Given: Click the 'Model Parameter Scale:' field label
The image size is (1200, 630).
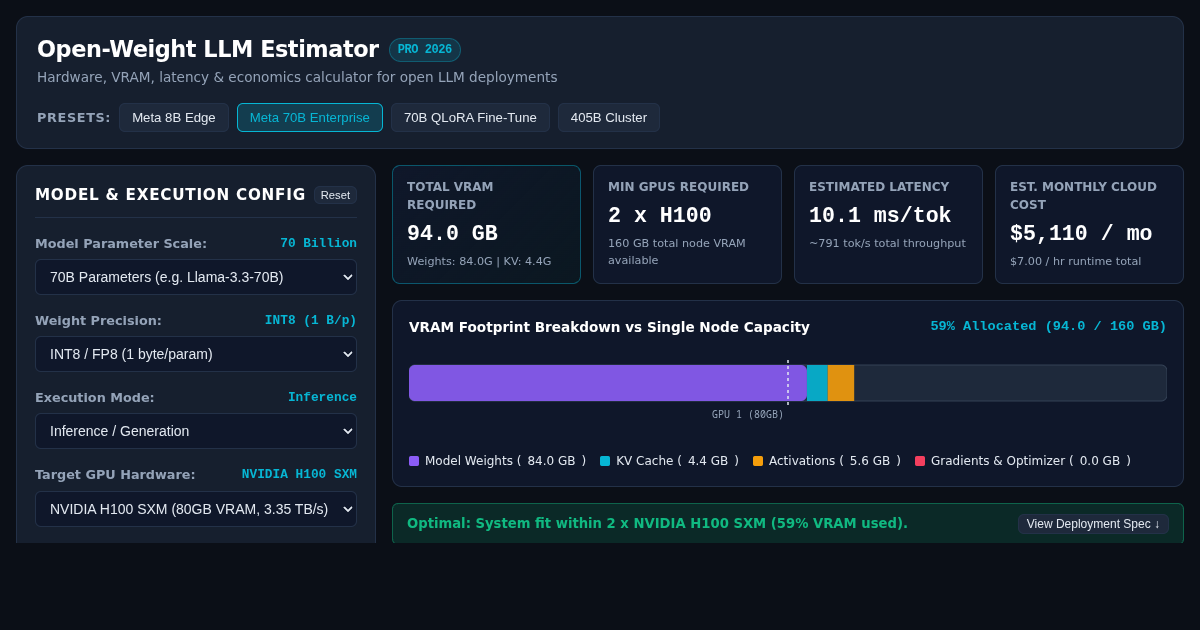Looking at the screenshot, I should [121, 244].
